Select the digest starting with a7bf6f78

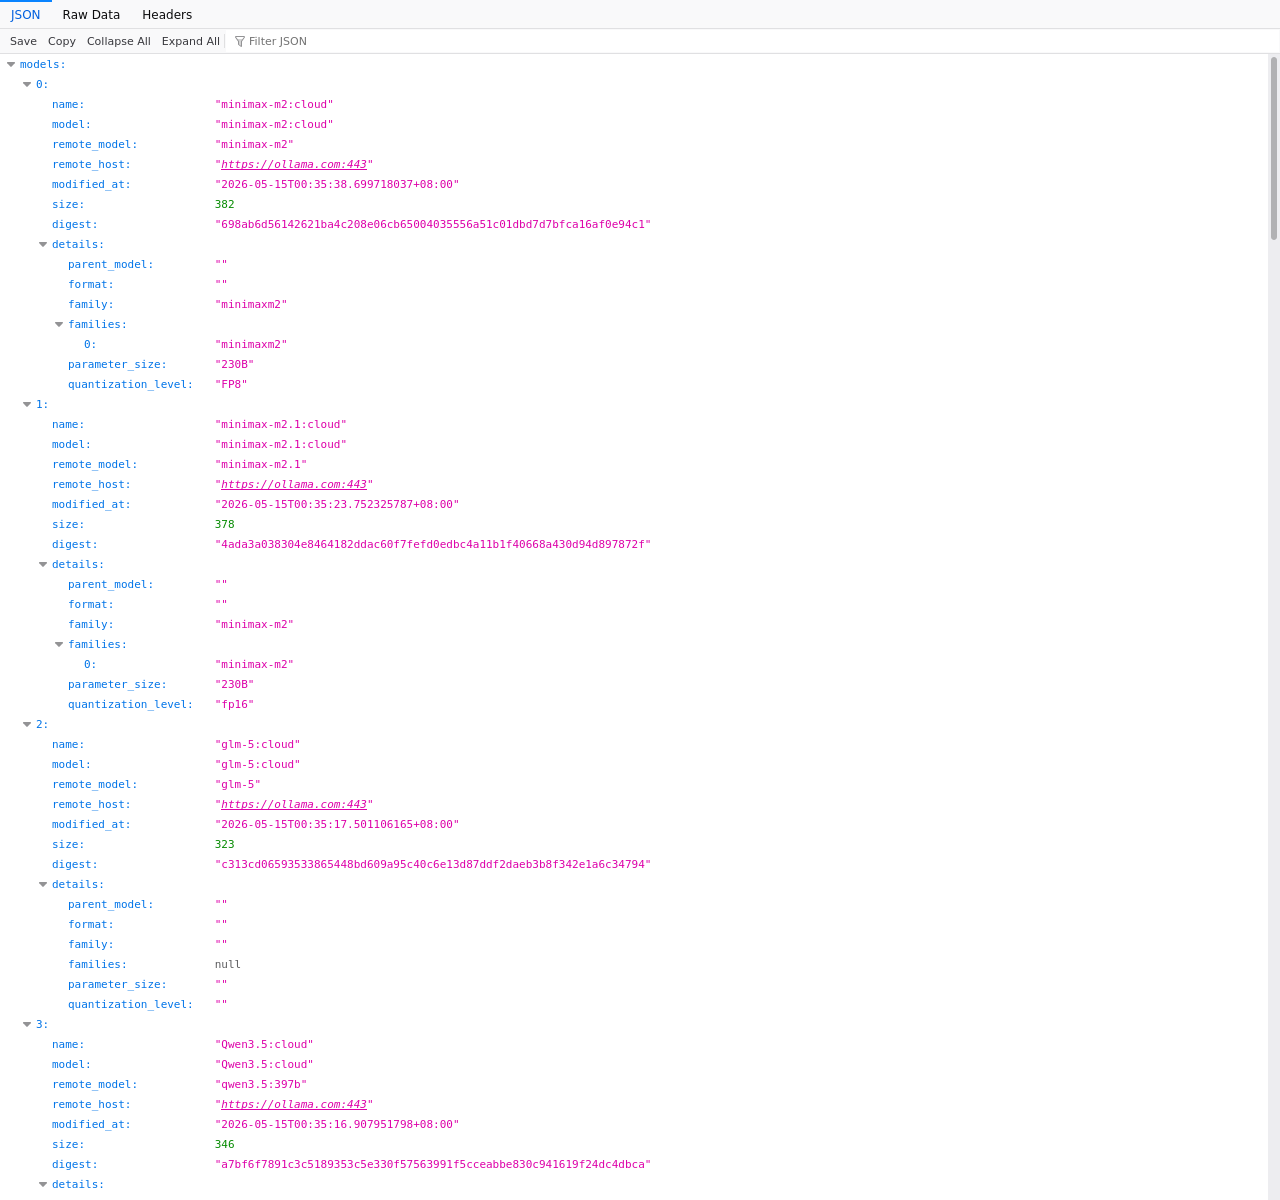(433, 1164)
